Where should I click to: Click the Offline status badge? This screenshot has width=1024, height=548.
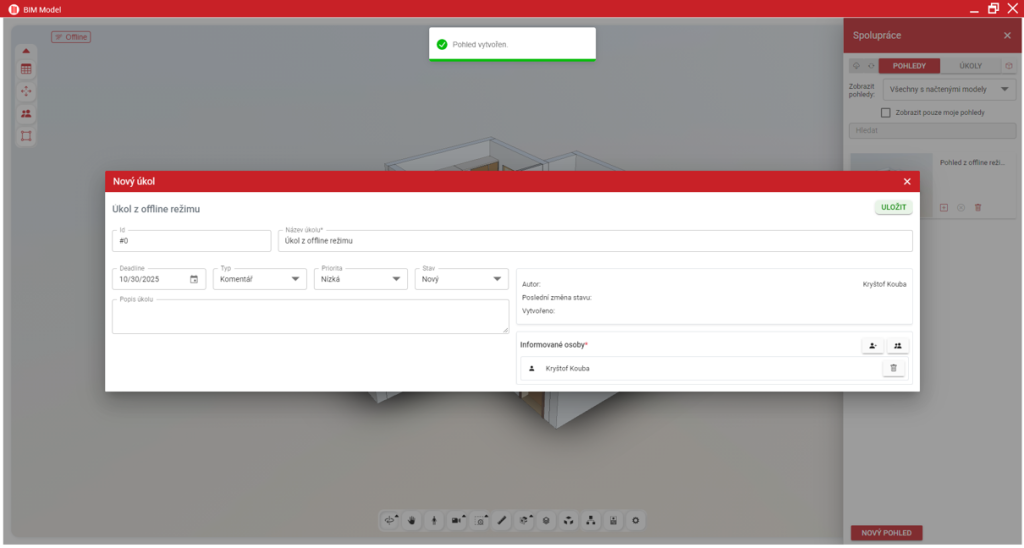coord(71,37)
